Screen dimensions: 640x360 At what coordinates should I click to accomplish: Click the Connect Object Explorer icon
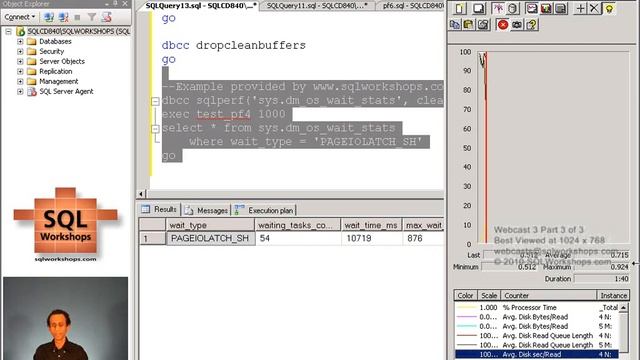[49, 17]
